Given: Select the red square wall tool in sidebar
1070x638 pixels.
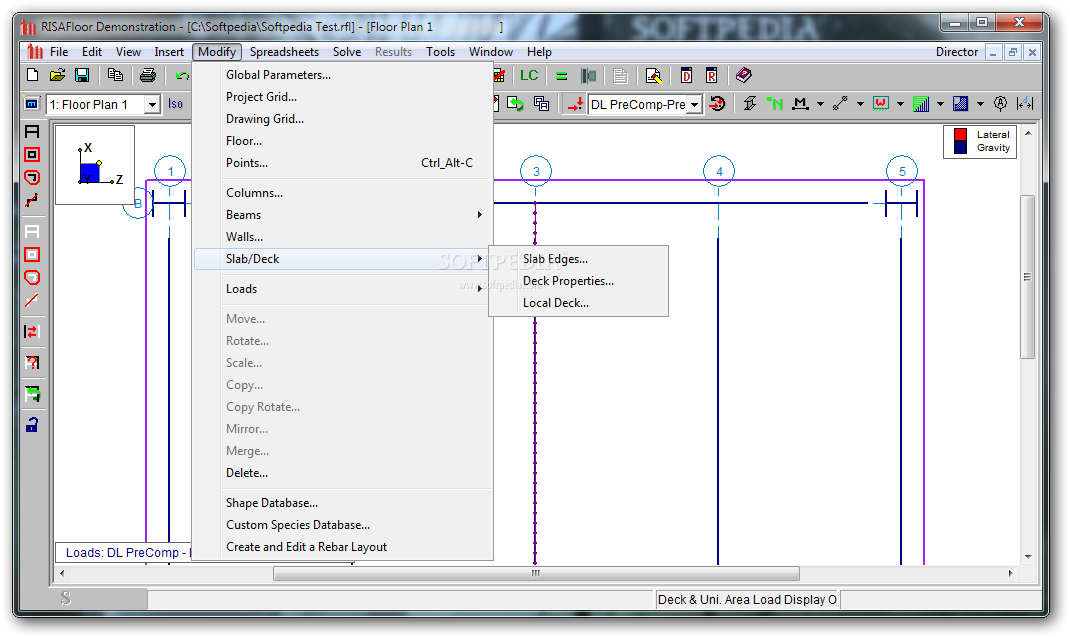Looking at the screenshot, I should tap(32, 155).
